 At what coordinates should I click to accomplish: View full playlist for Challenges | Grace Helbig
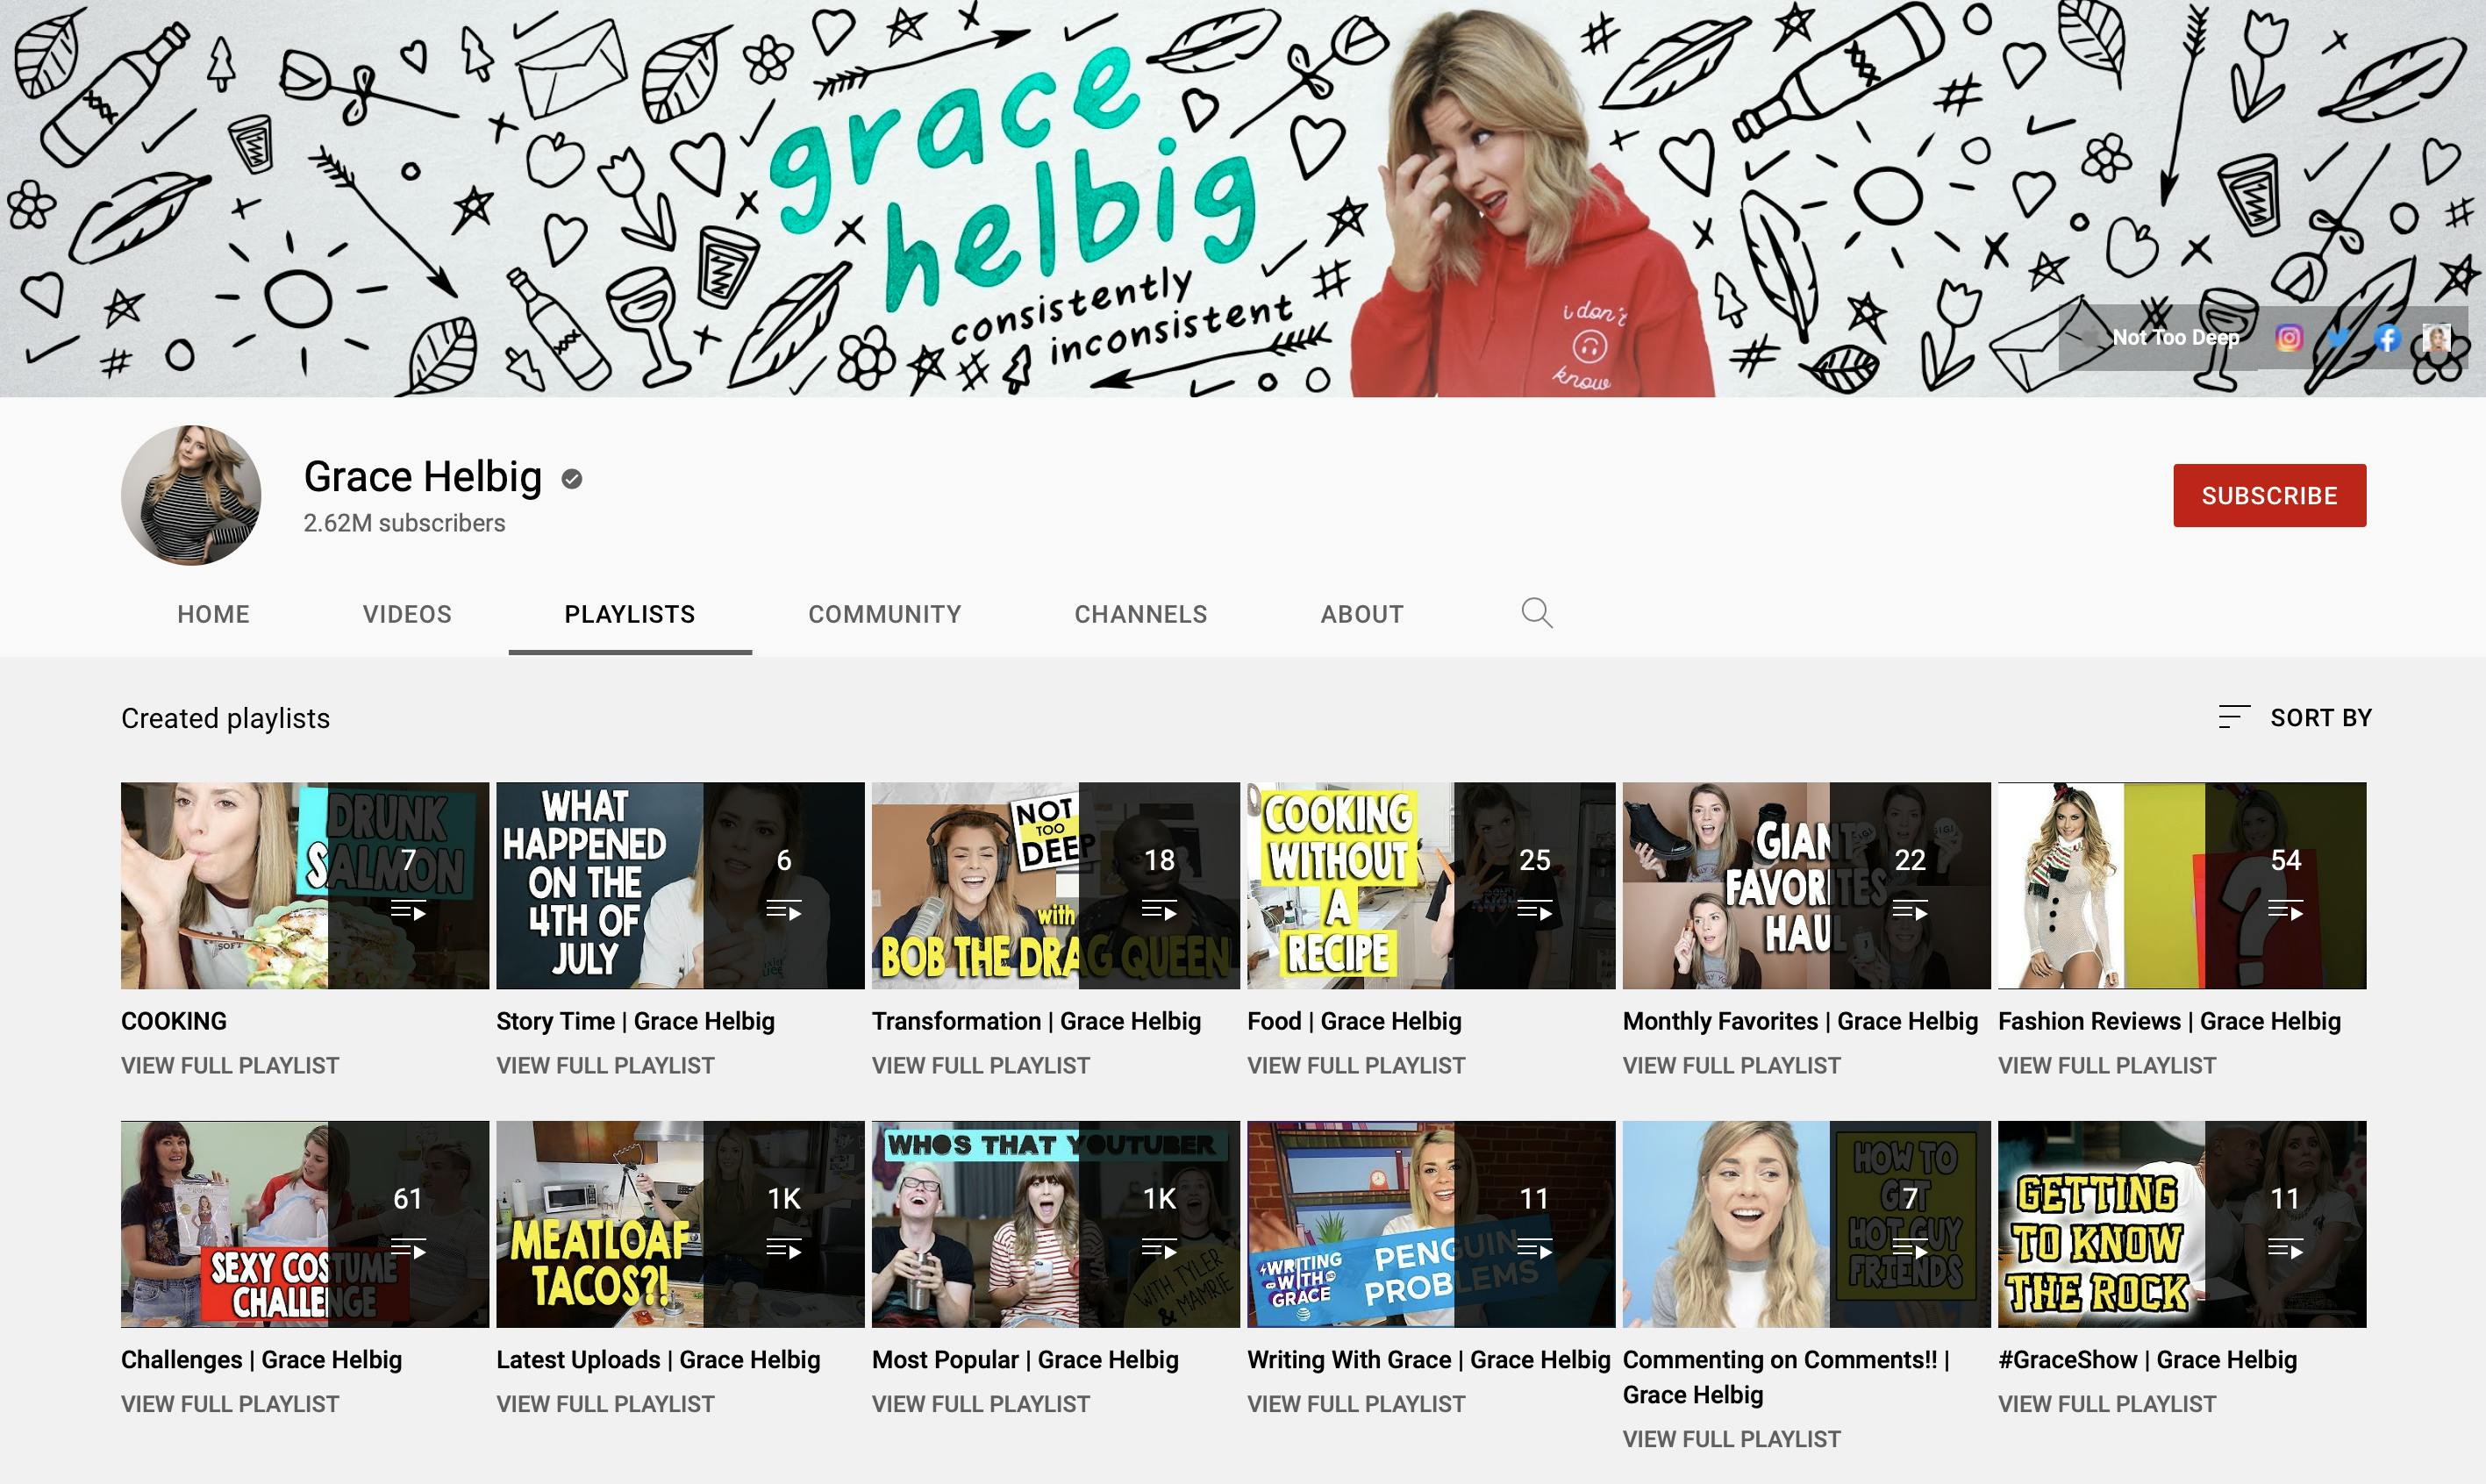[x=230, y=1403]
